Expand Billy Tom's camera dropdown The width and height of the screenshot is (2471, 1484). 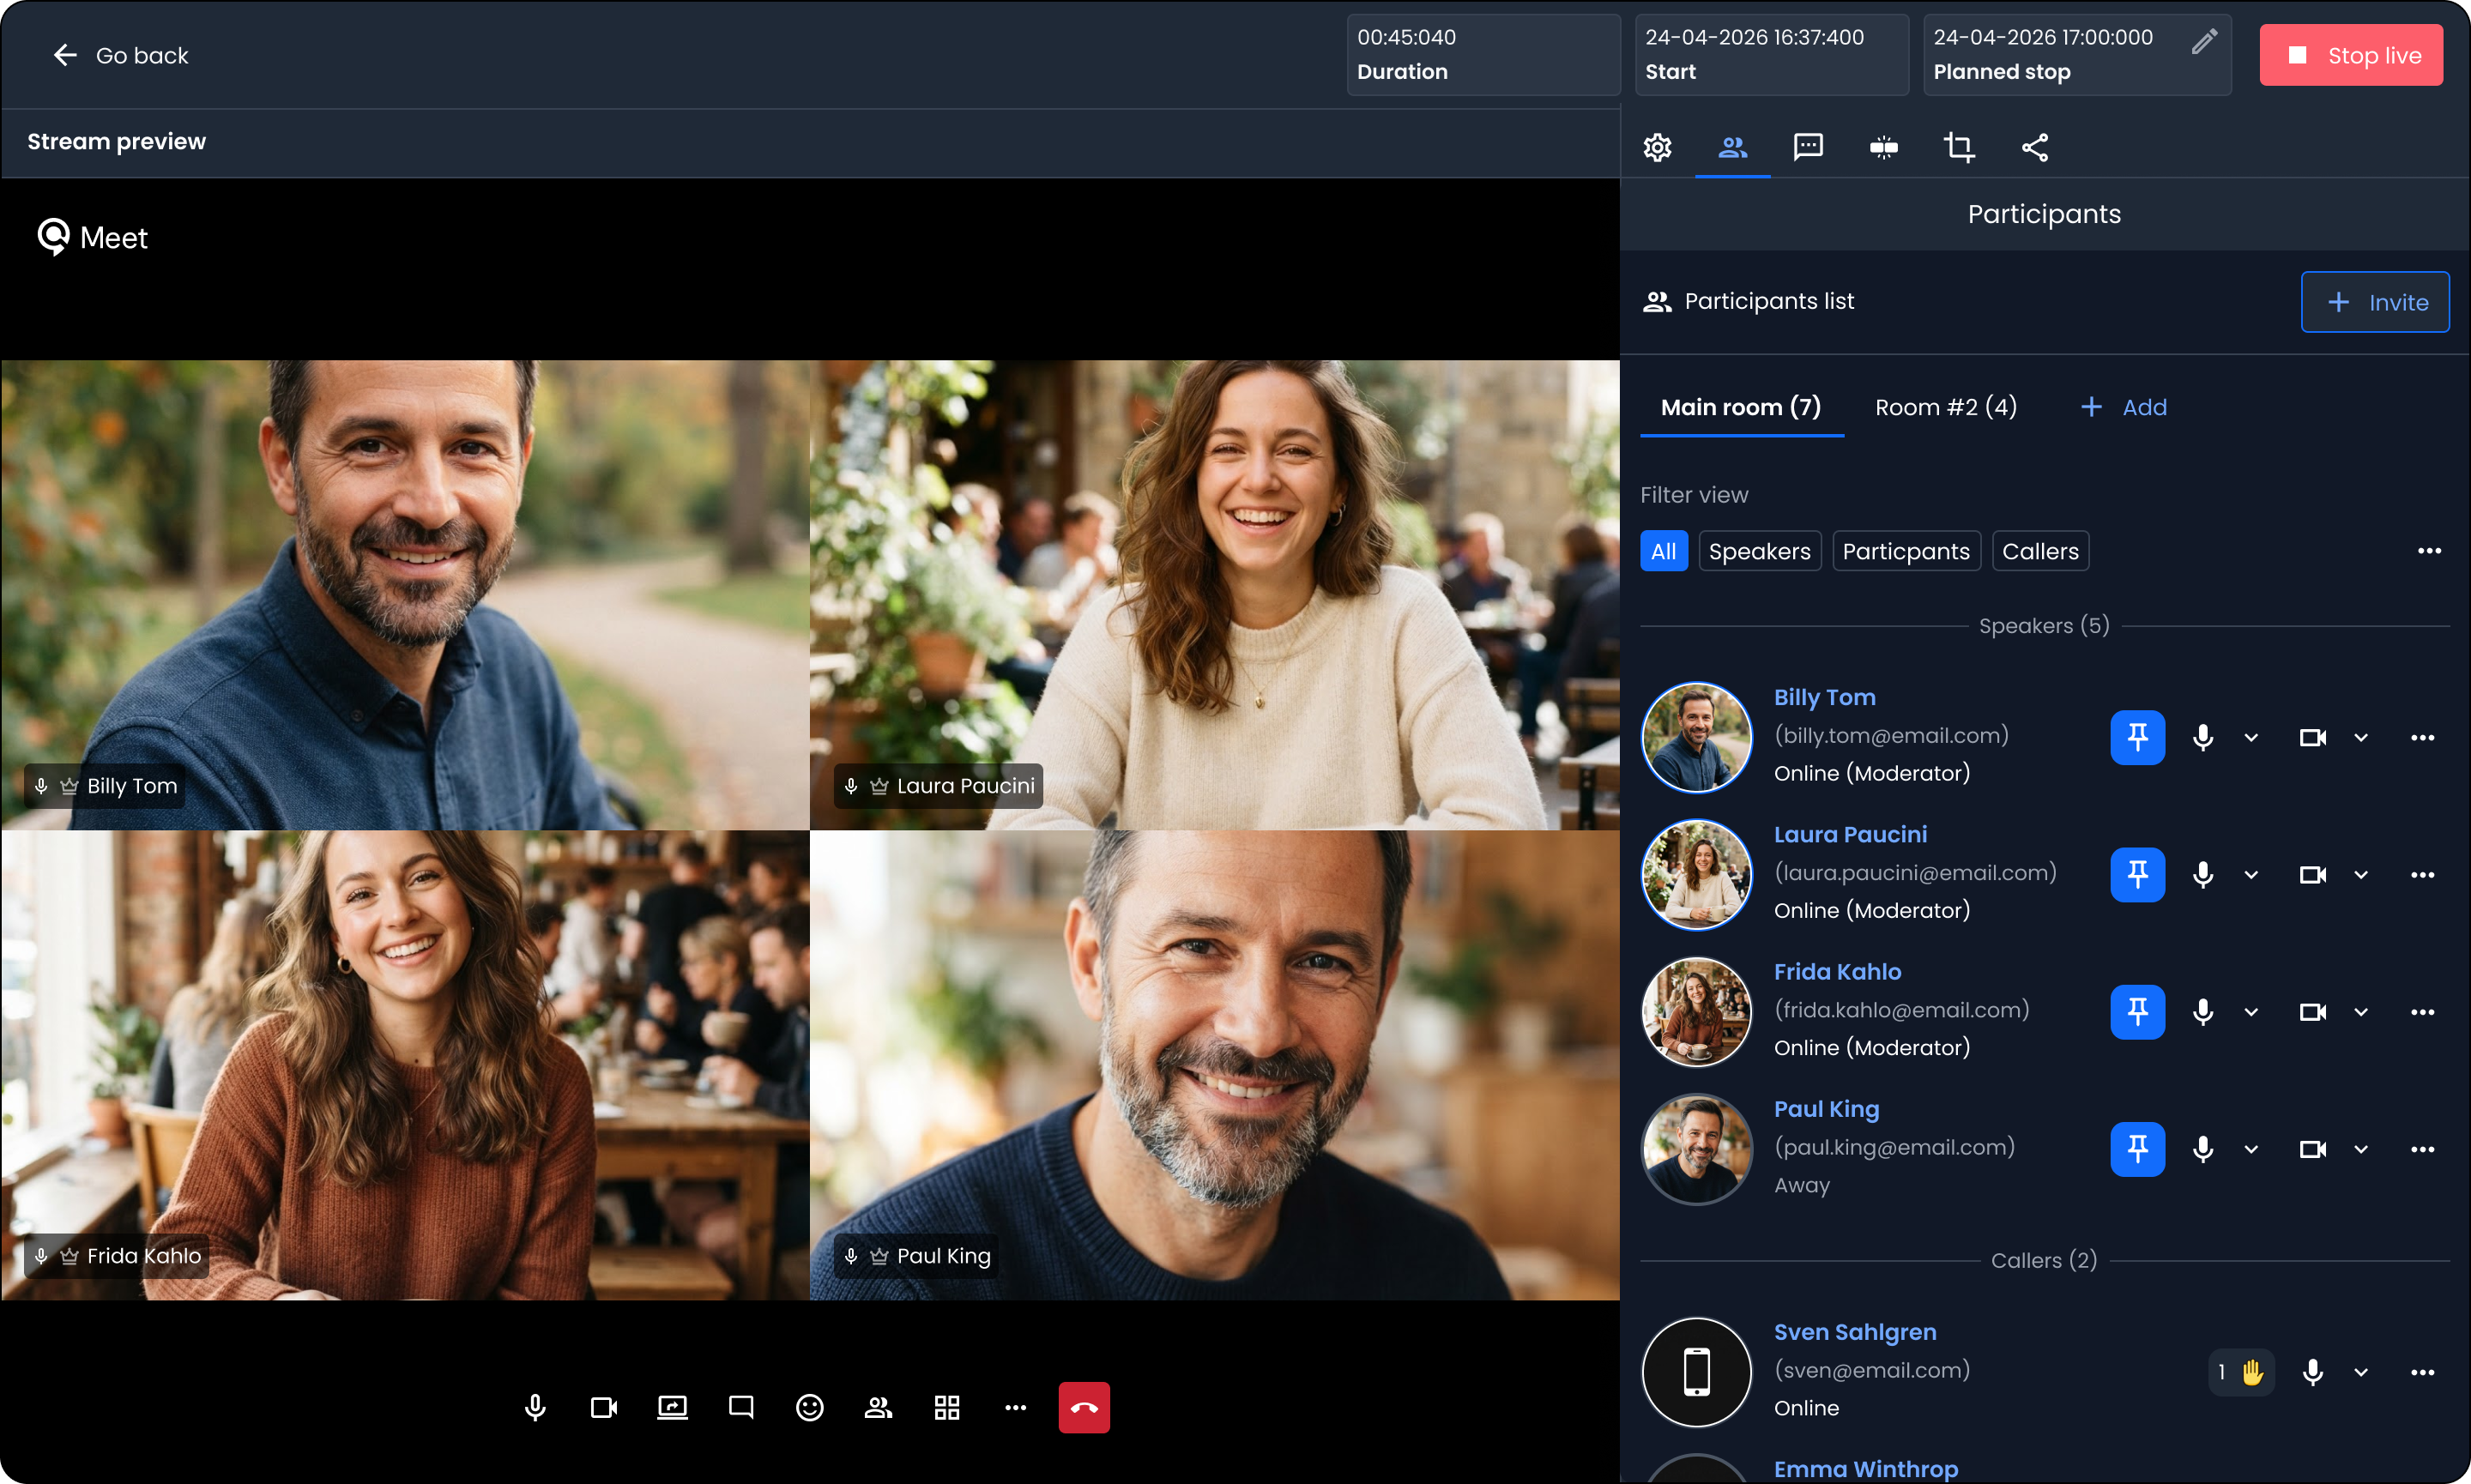pos(2361,738)
